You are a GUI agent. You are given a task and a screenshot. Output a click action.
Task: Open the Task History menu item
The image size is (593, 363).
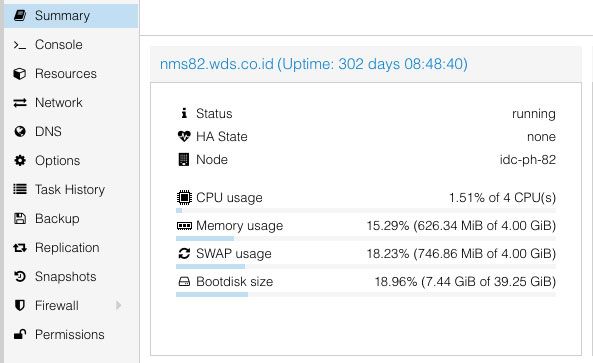(x=71, y=189)
